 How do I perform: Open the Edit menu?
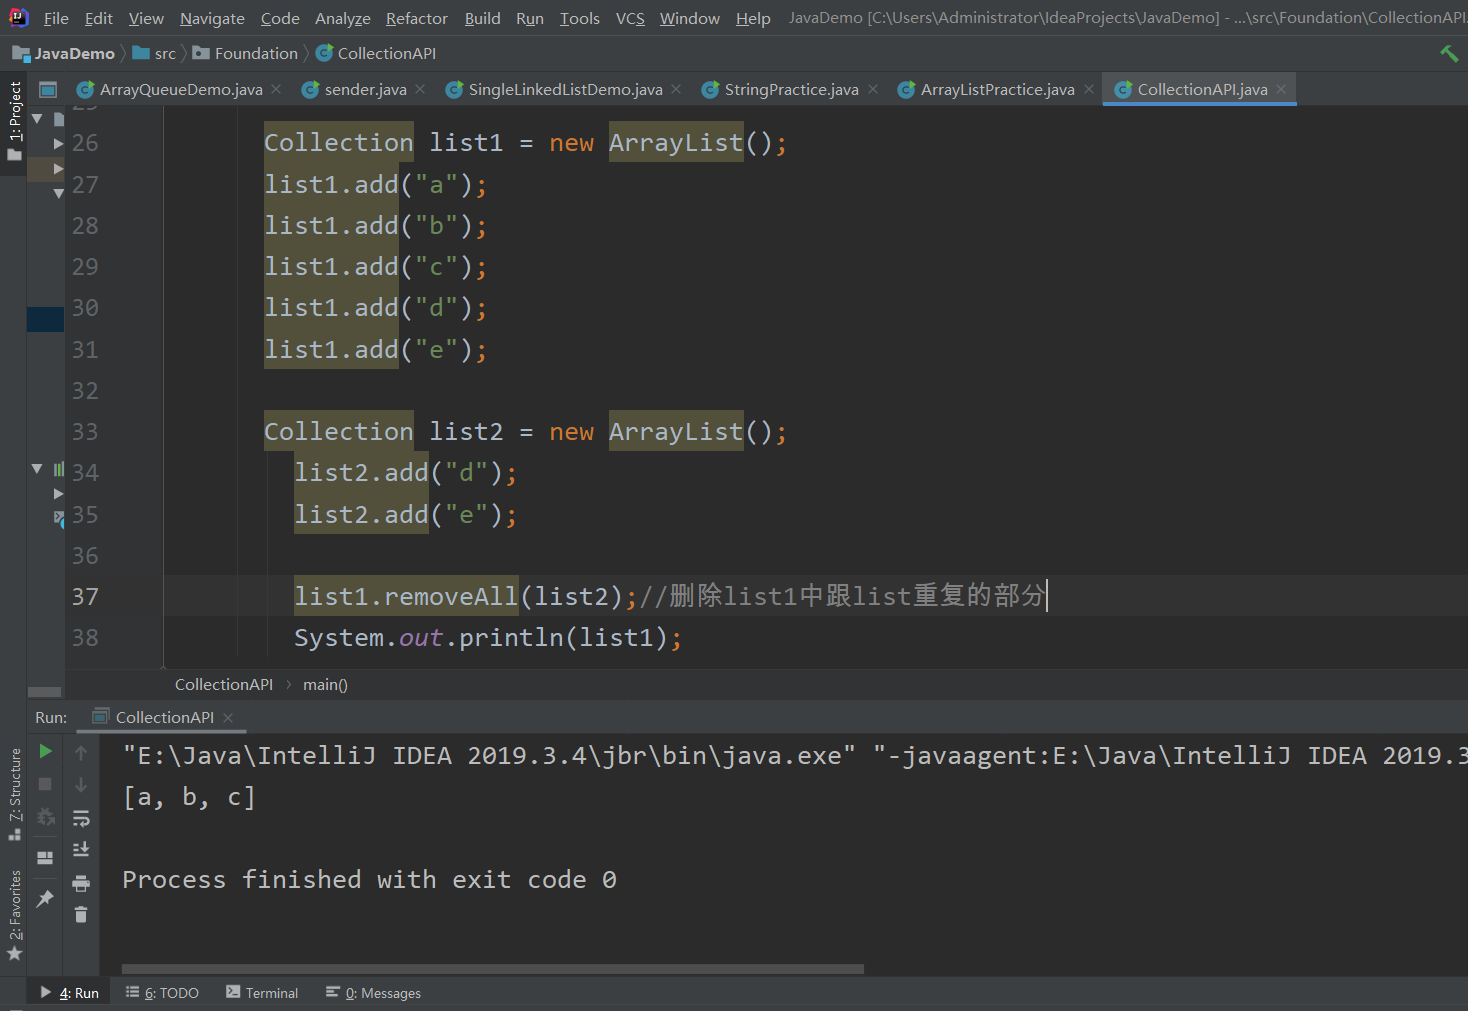coord(98,18)
